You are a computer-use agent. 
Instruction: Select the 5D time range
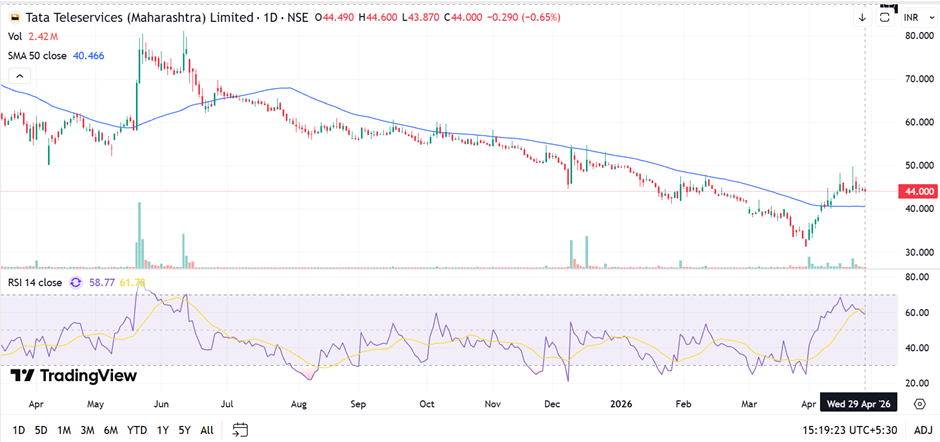click(x=40, y=430)
